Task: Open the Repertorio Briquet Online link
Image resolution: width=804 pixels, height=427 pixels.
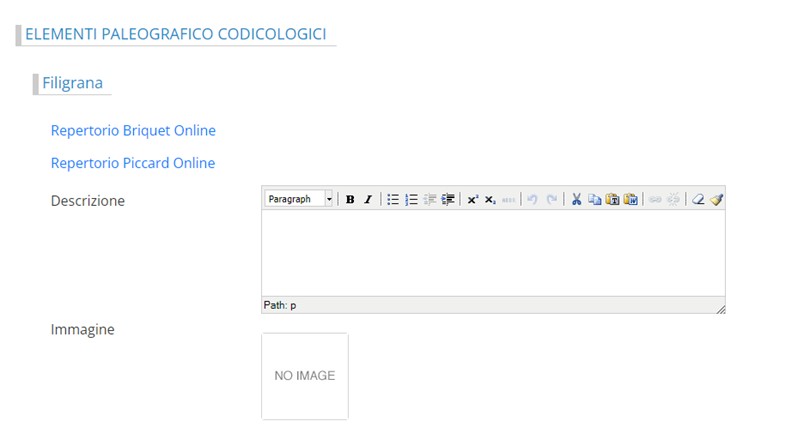Action: pos(133,131)
